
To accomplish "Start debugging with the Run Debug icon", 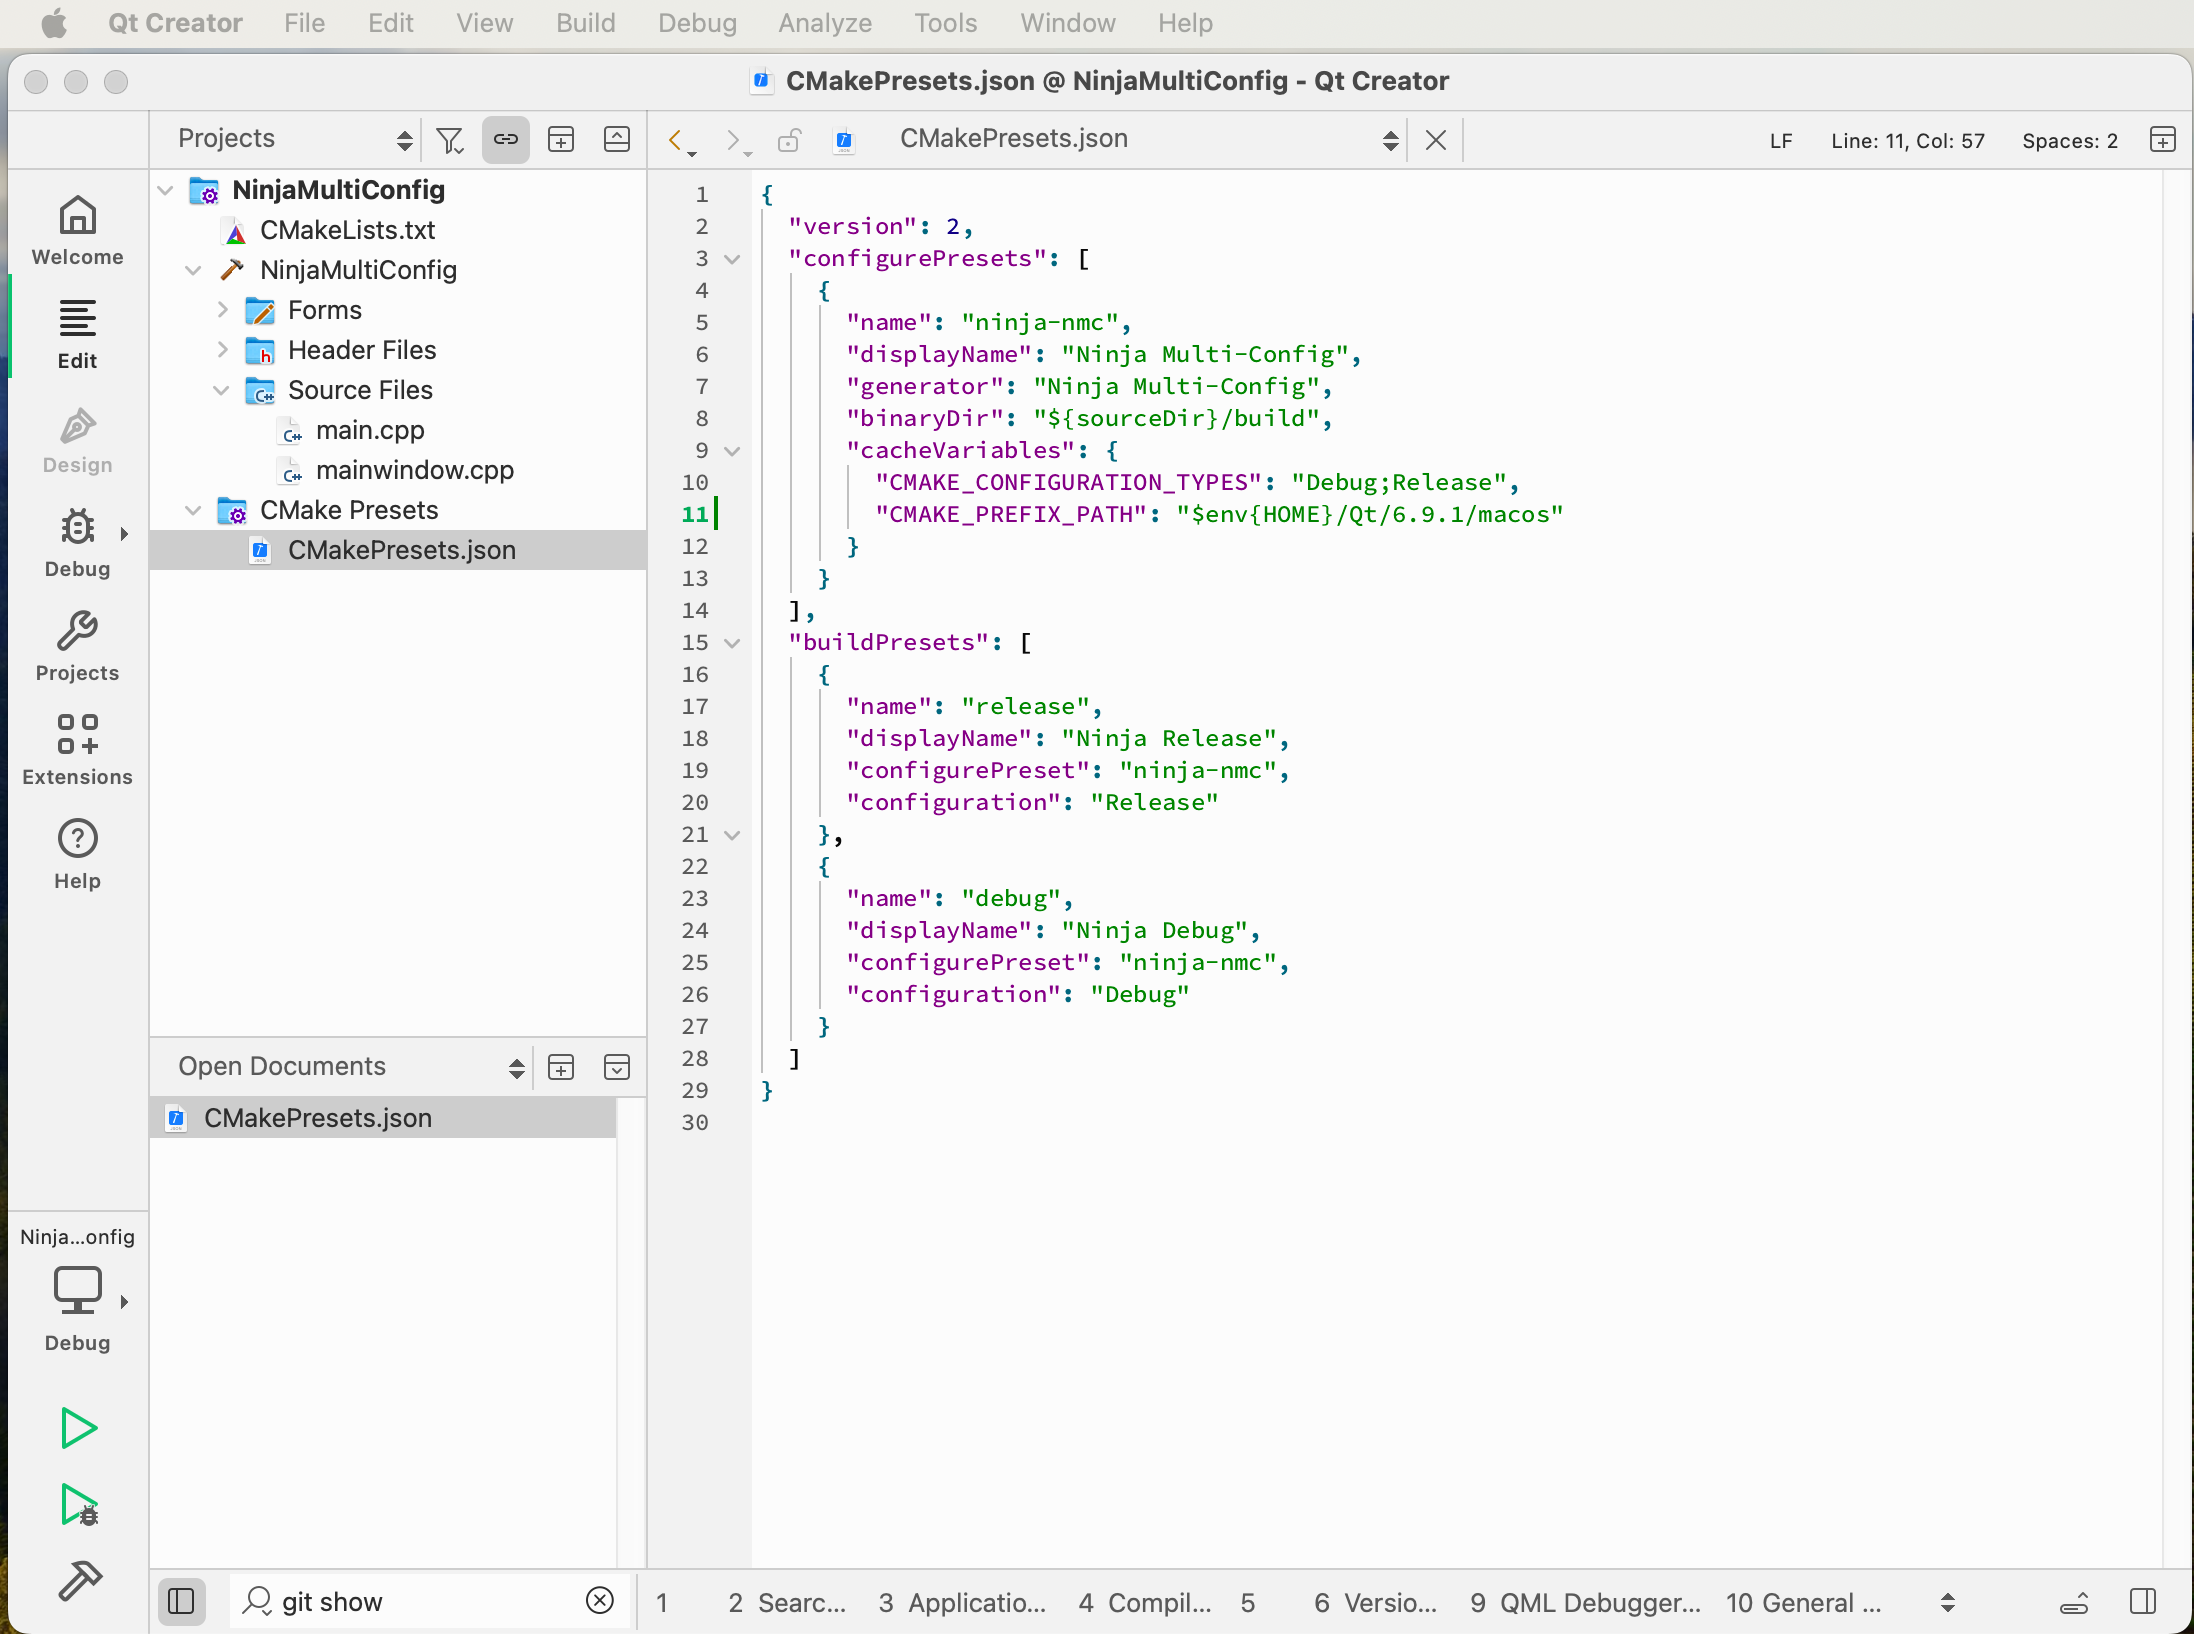I will (x=78, y=1504).
